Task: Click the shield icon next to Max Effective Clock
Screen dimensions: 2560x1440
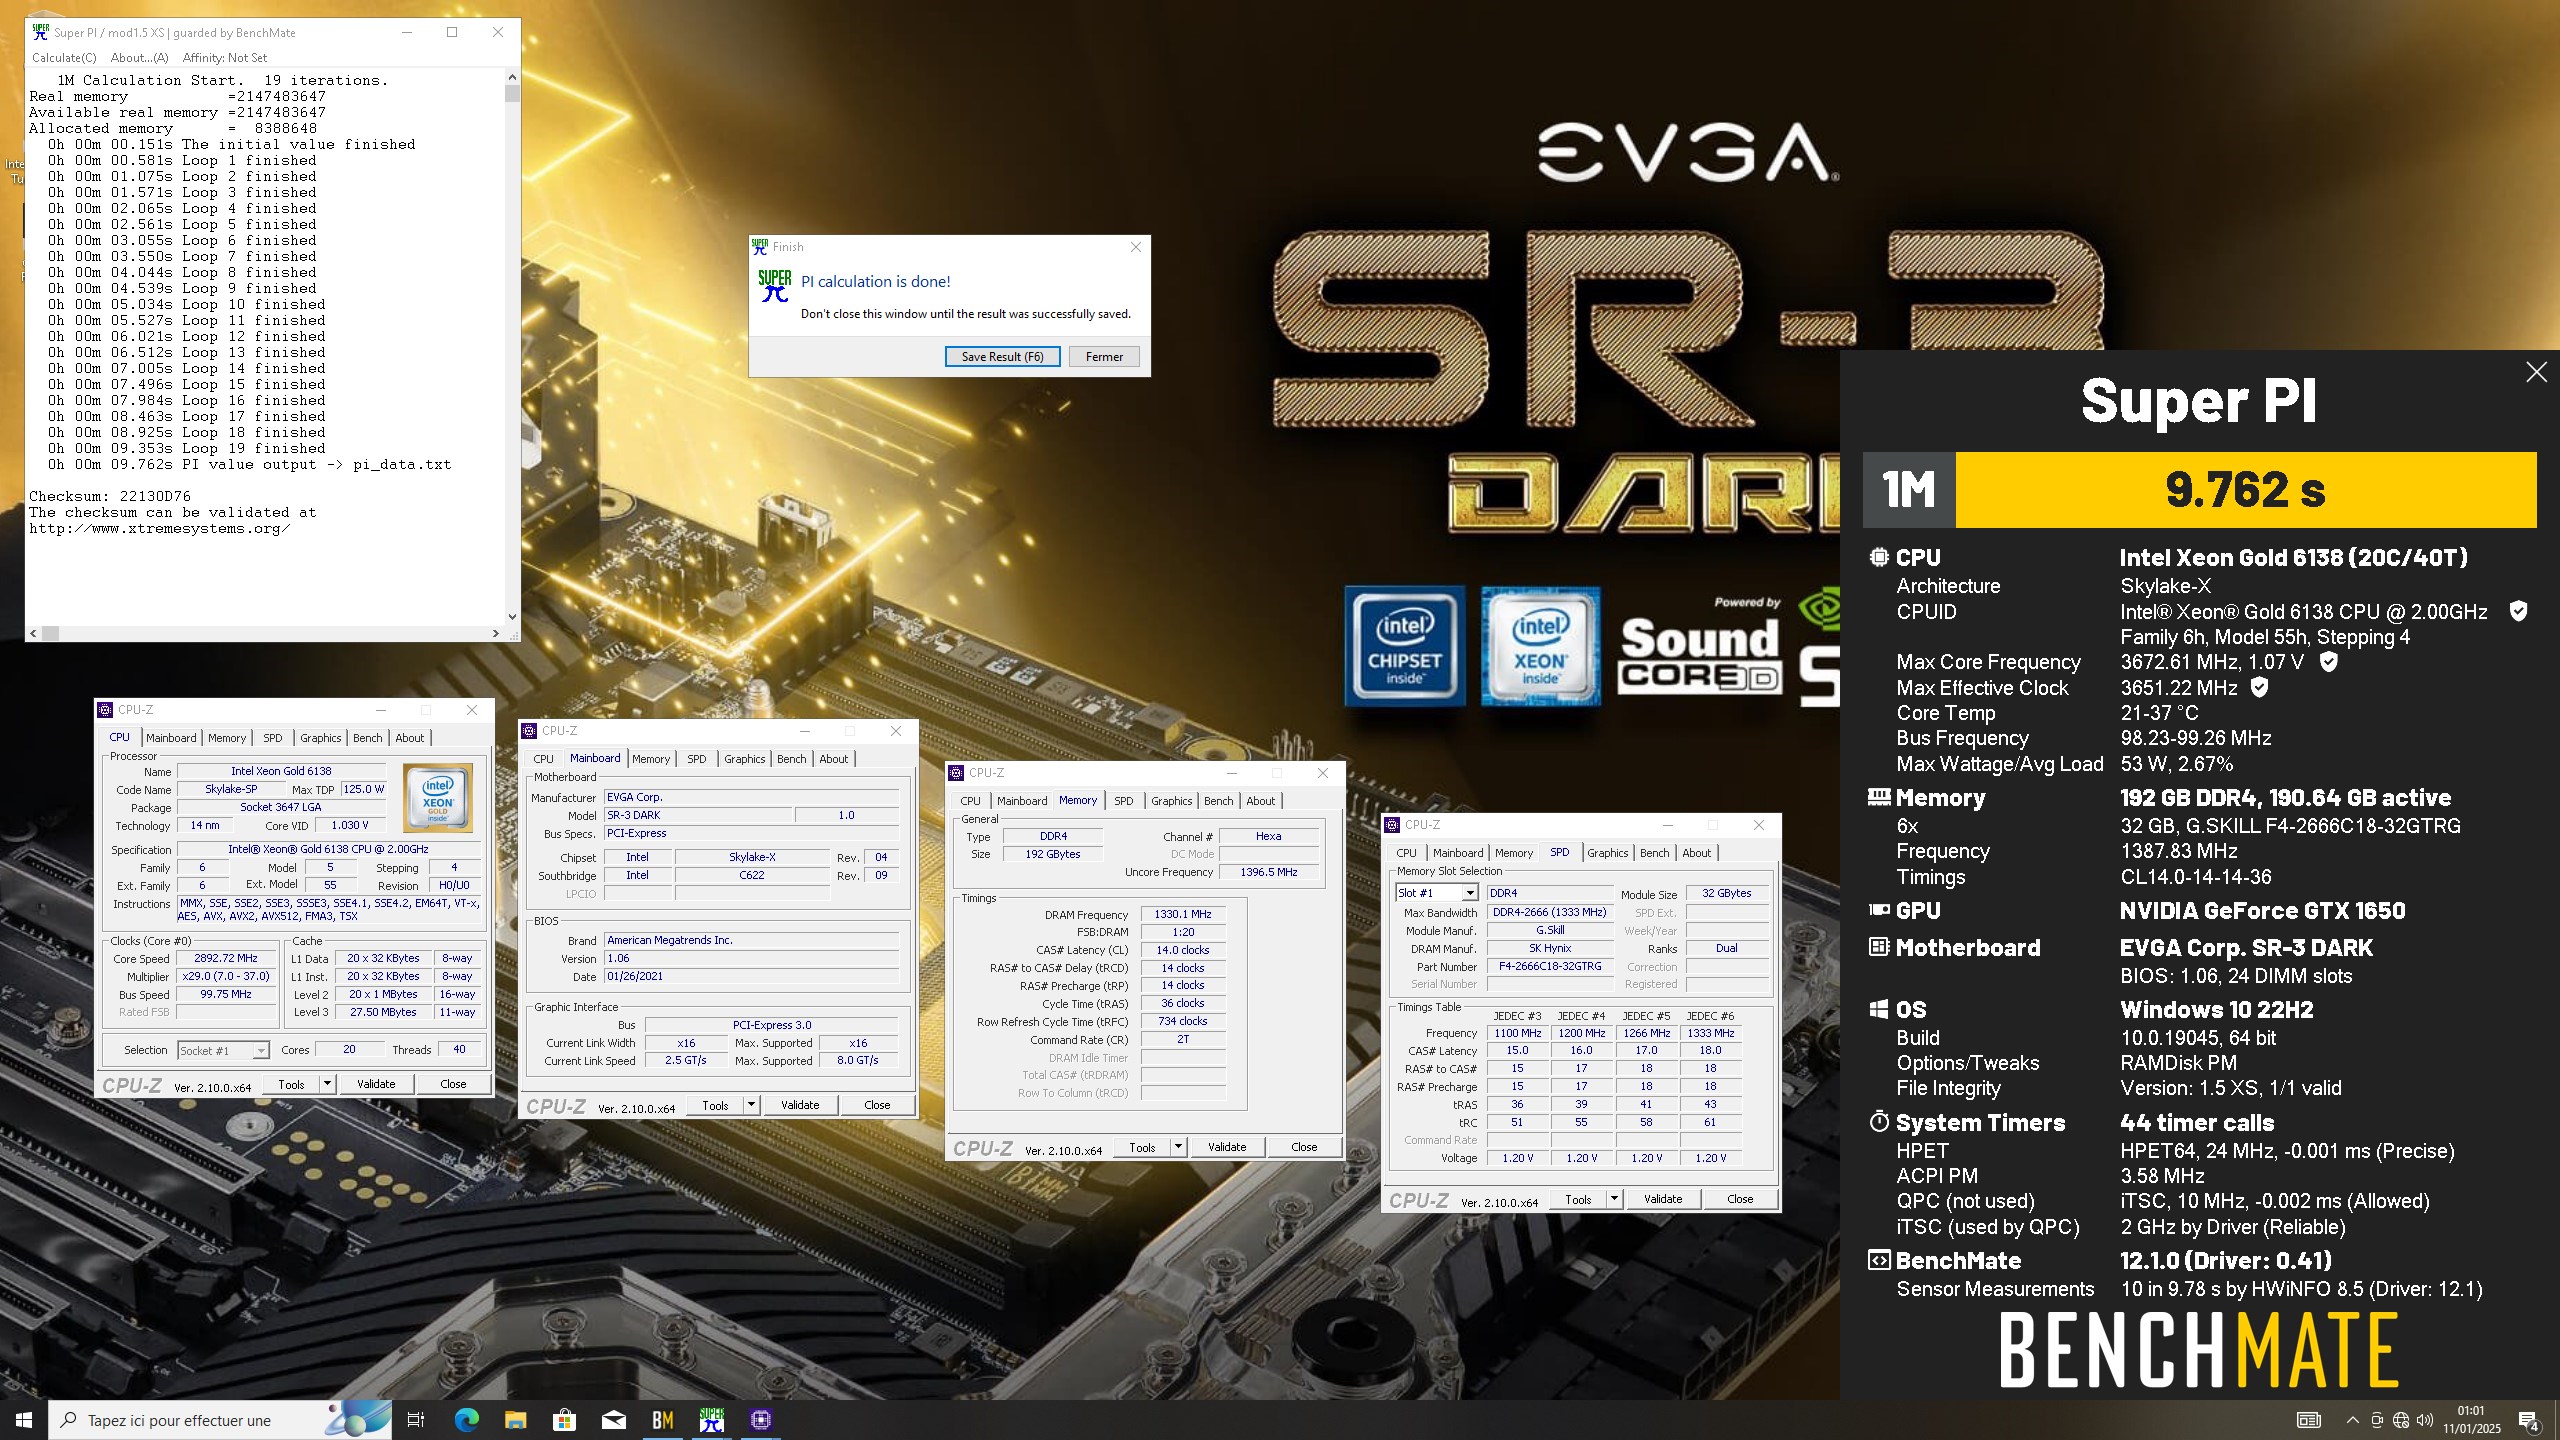Action: click(2259, 687)
